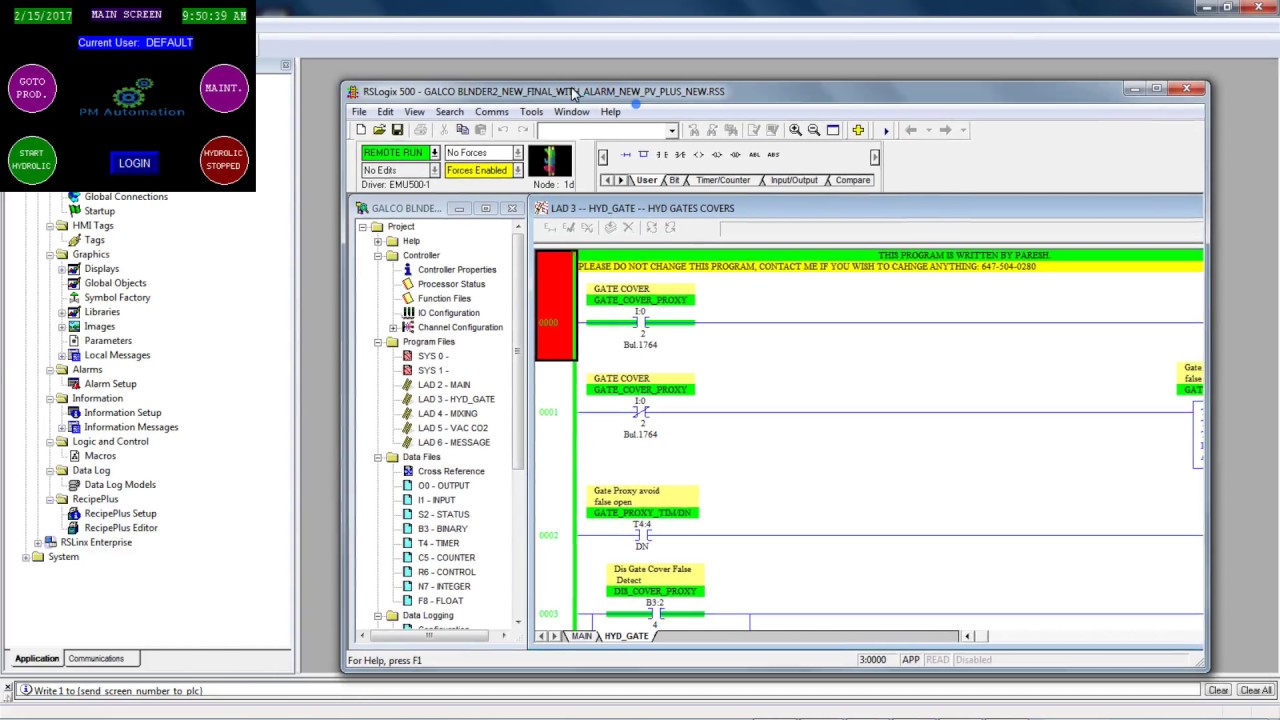
Task: Collapse the Program Files folder
Action: (378, 342)
